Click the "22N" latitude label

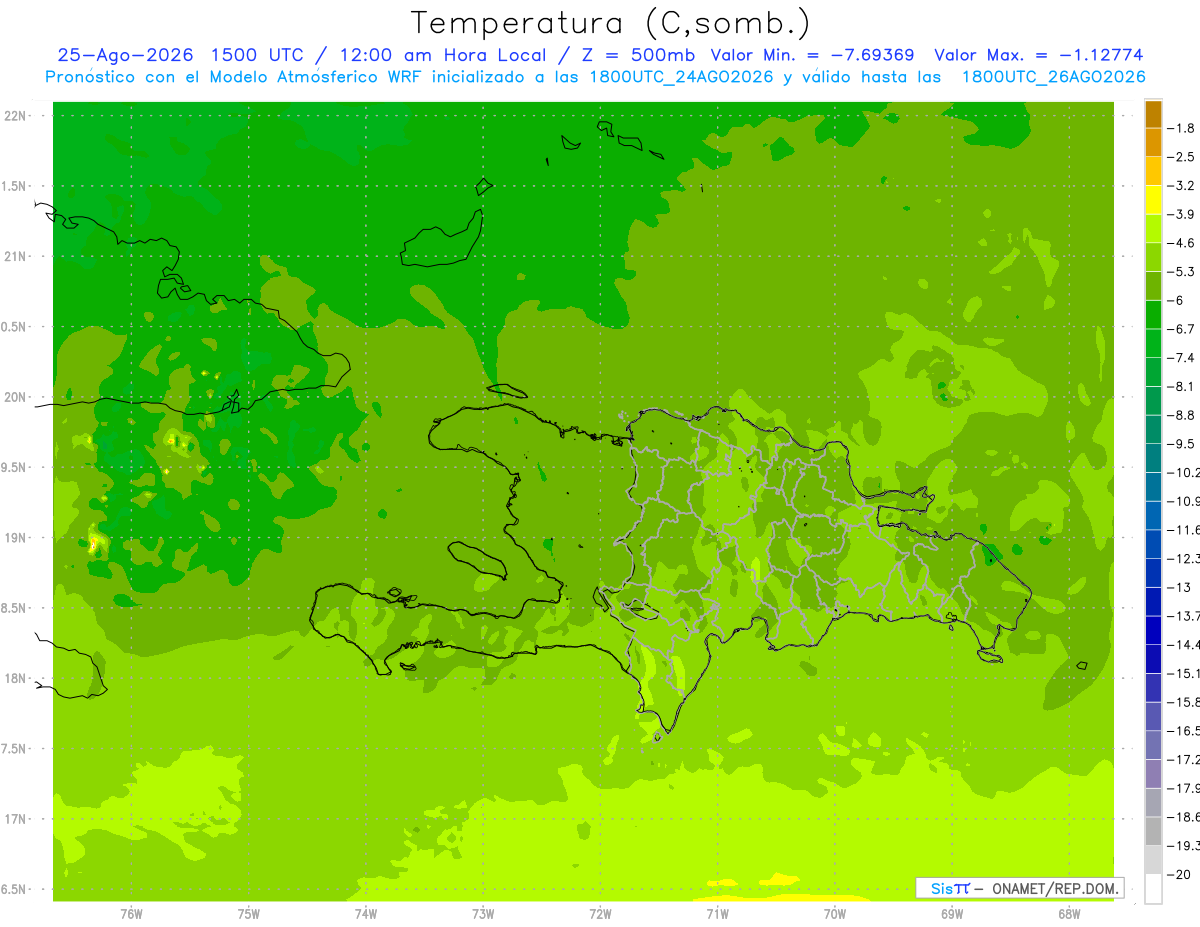click(x=16, y=116)
